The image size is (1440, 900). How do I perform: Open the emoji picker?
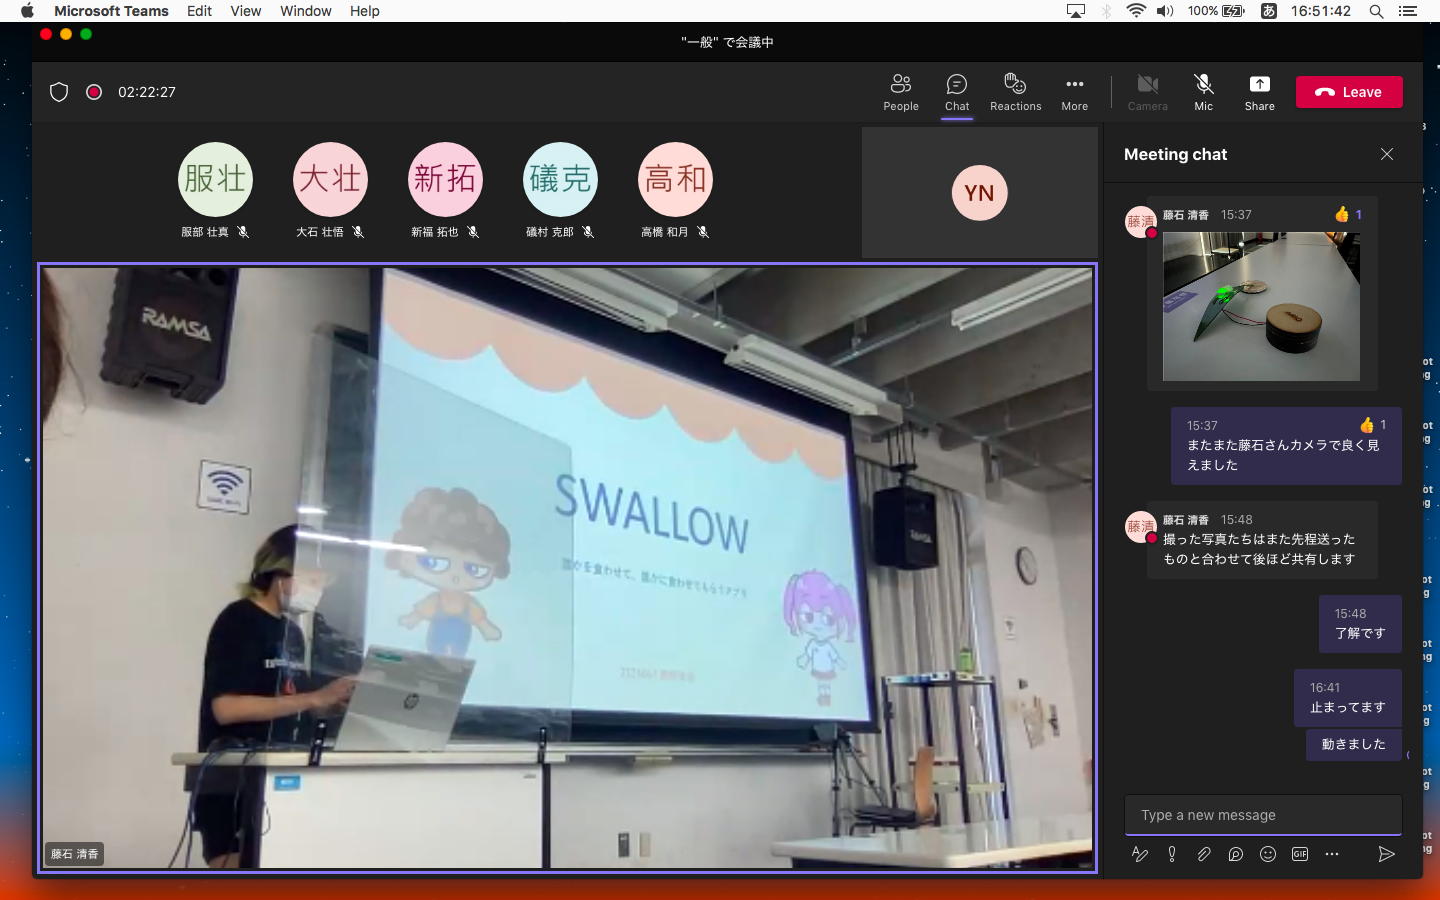click(x=1268, y=854)
